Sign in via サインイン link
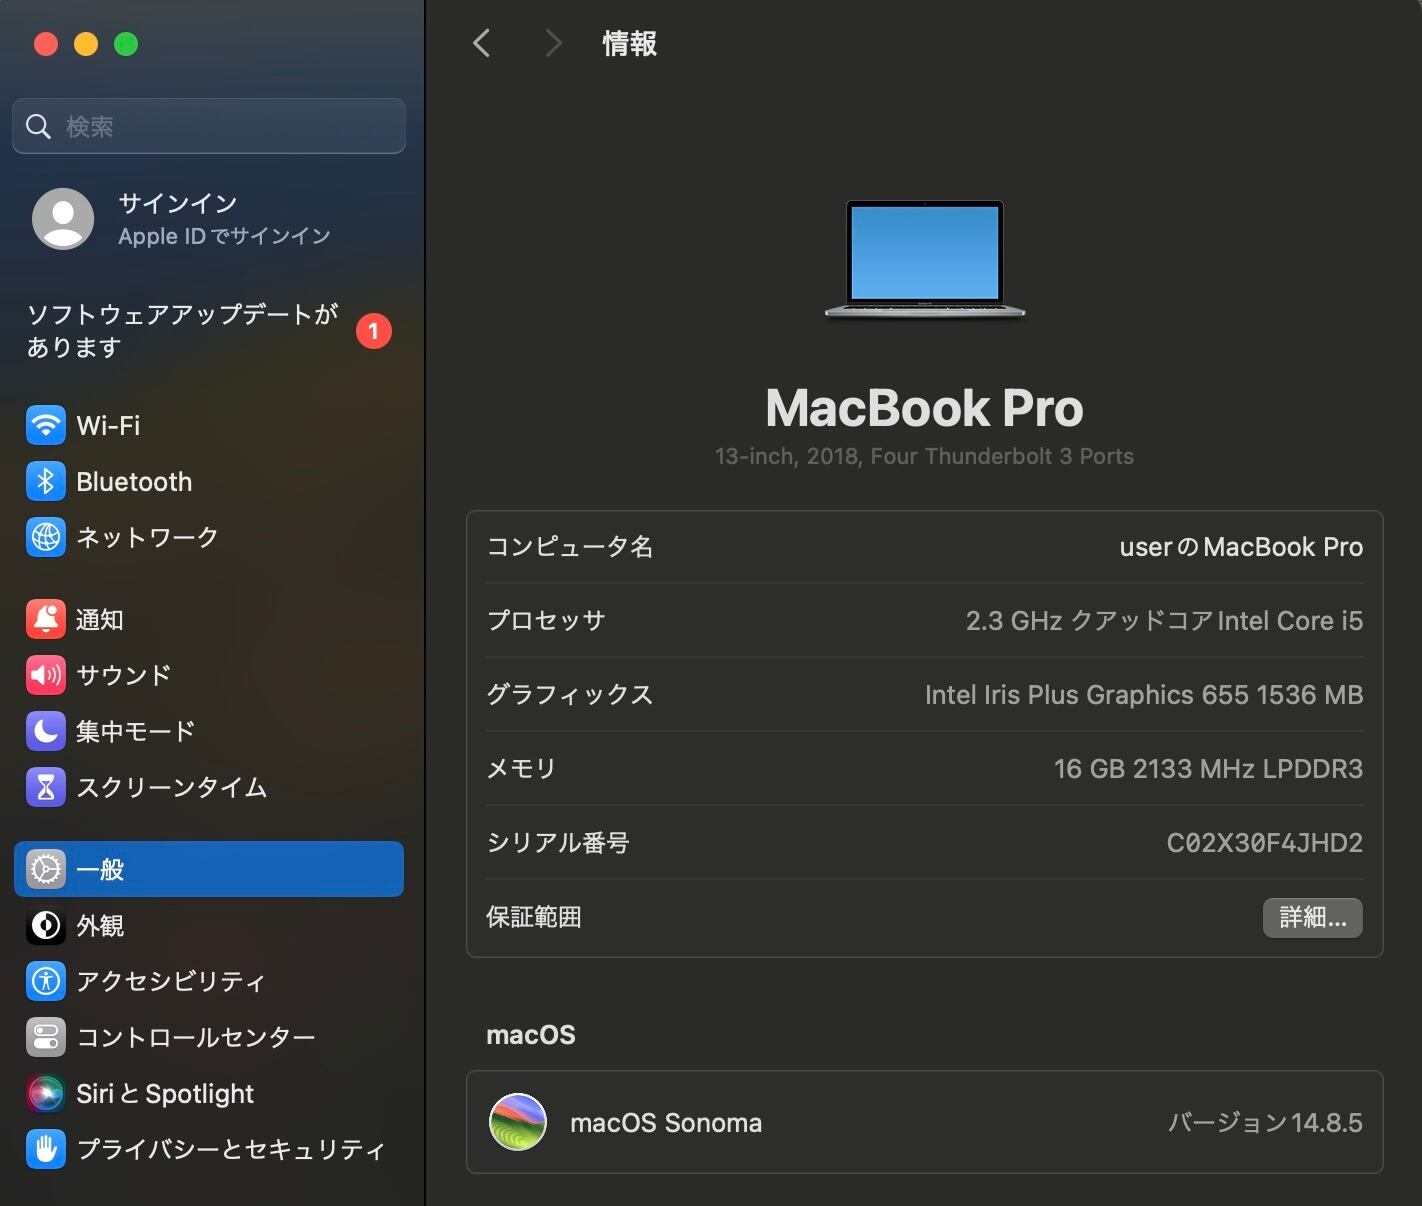Image resolution: width=1422 pixels, height=1206 pixels. pyautogui.click(x=178, y=203)
